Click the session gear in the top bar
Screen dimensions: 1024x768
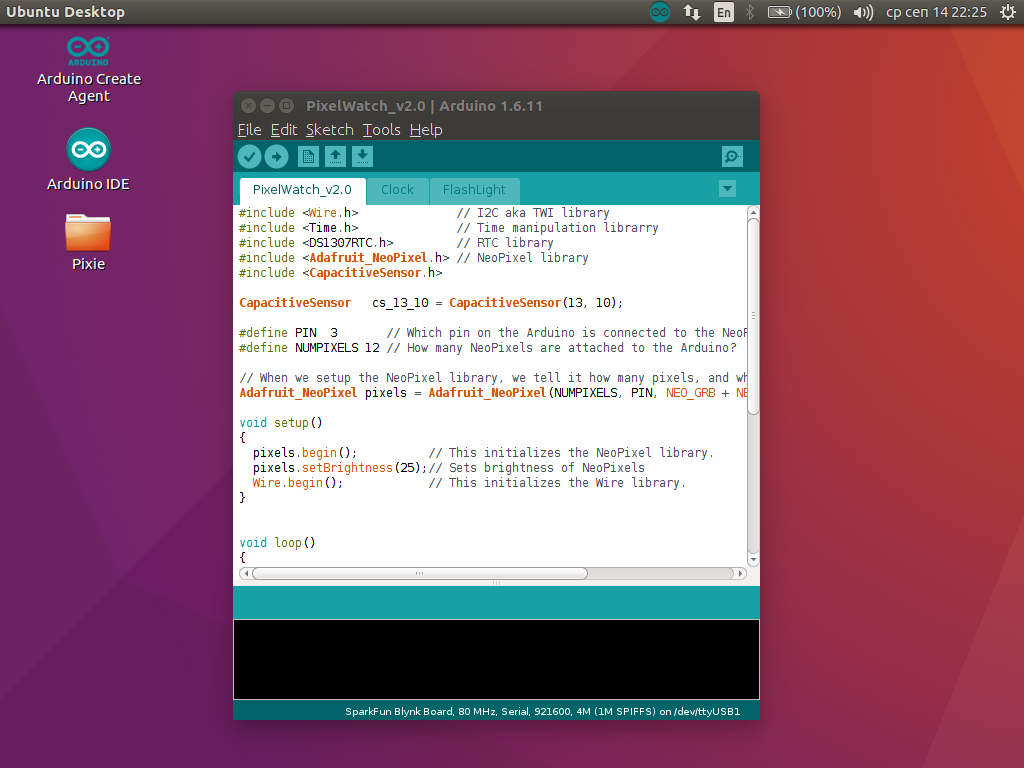[x=1008, y=12]
